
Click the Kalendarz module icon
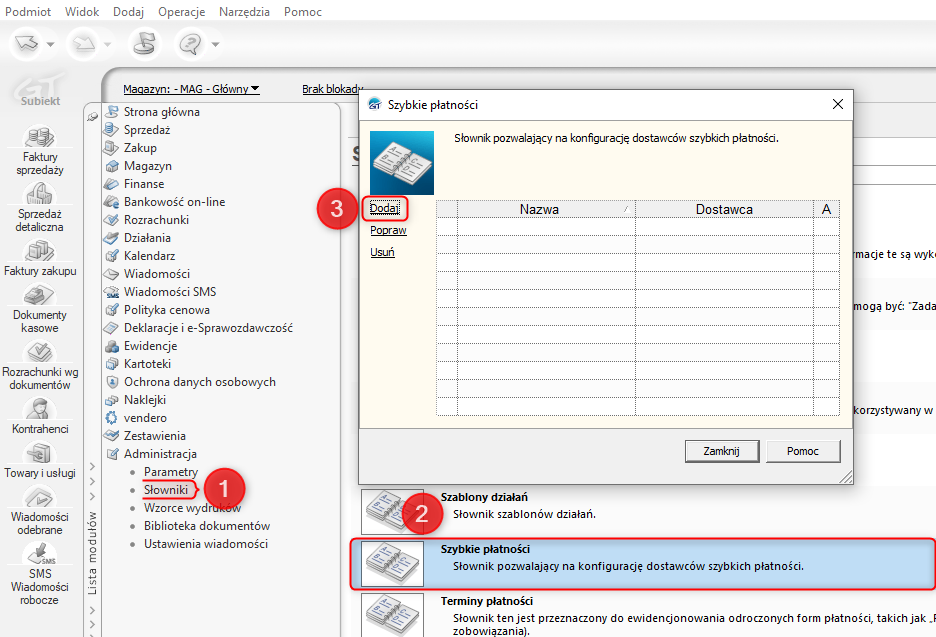coord(112,256)
